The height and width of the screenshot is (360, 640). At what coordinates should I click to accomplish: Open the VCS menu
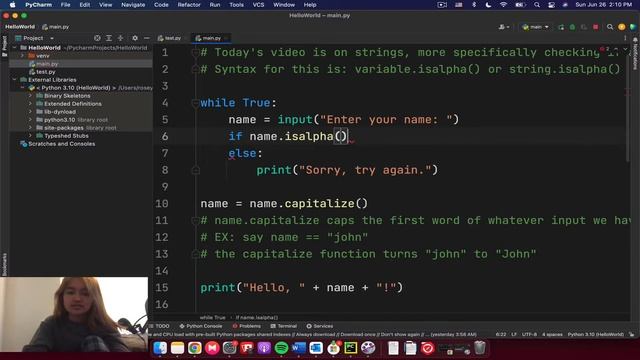tap(258, 5)
